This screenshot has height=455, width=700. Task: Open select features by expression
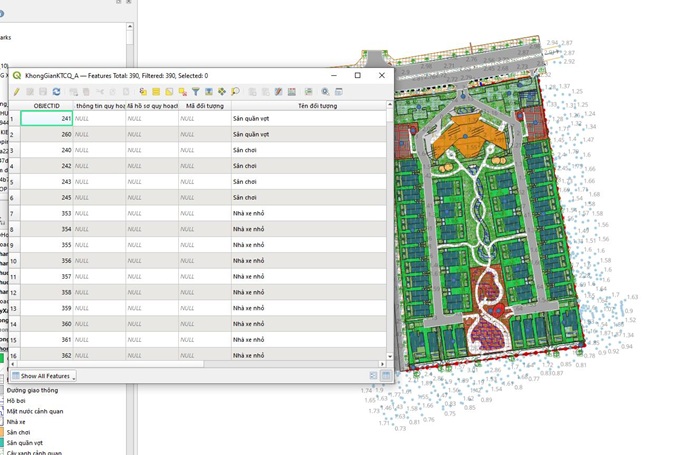coord(143,92)
